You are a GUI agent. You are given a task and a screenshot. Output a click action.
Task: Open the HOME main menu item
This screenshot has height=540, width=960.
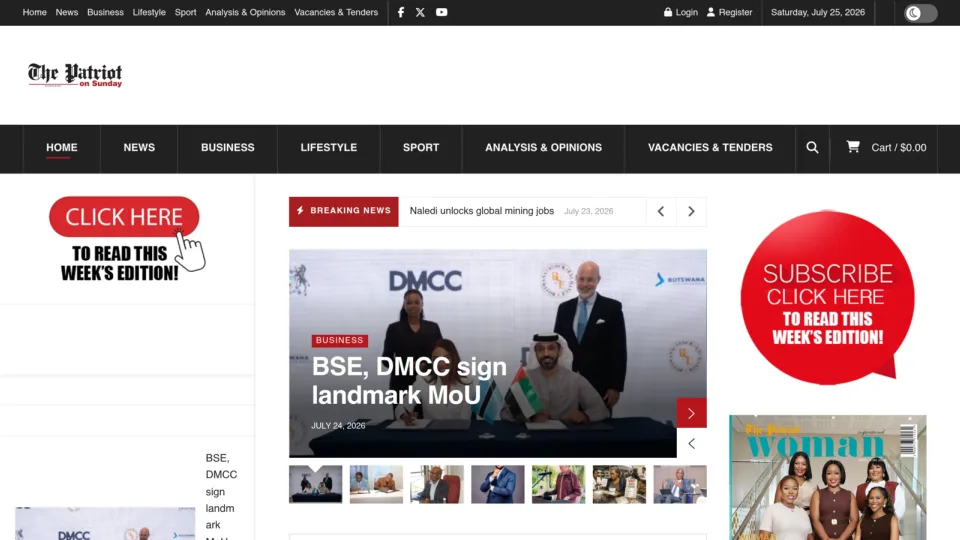tap(62, 148)
